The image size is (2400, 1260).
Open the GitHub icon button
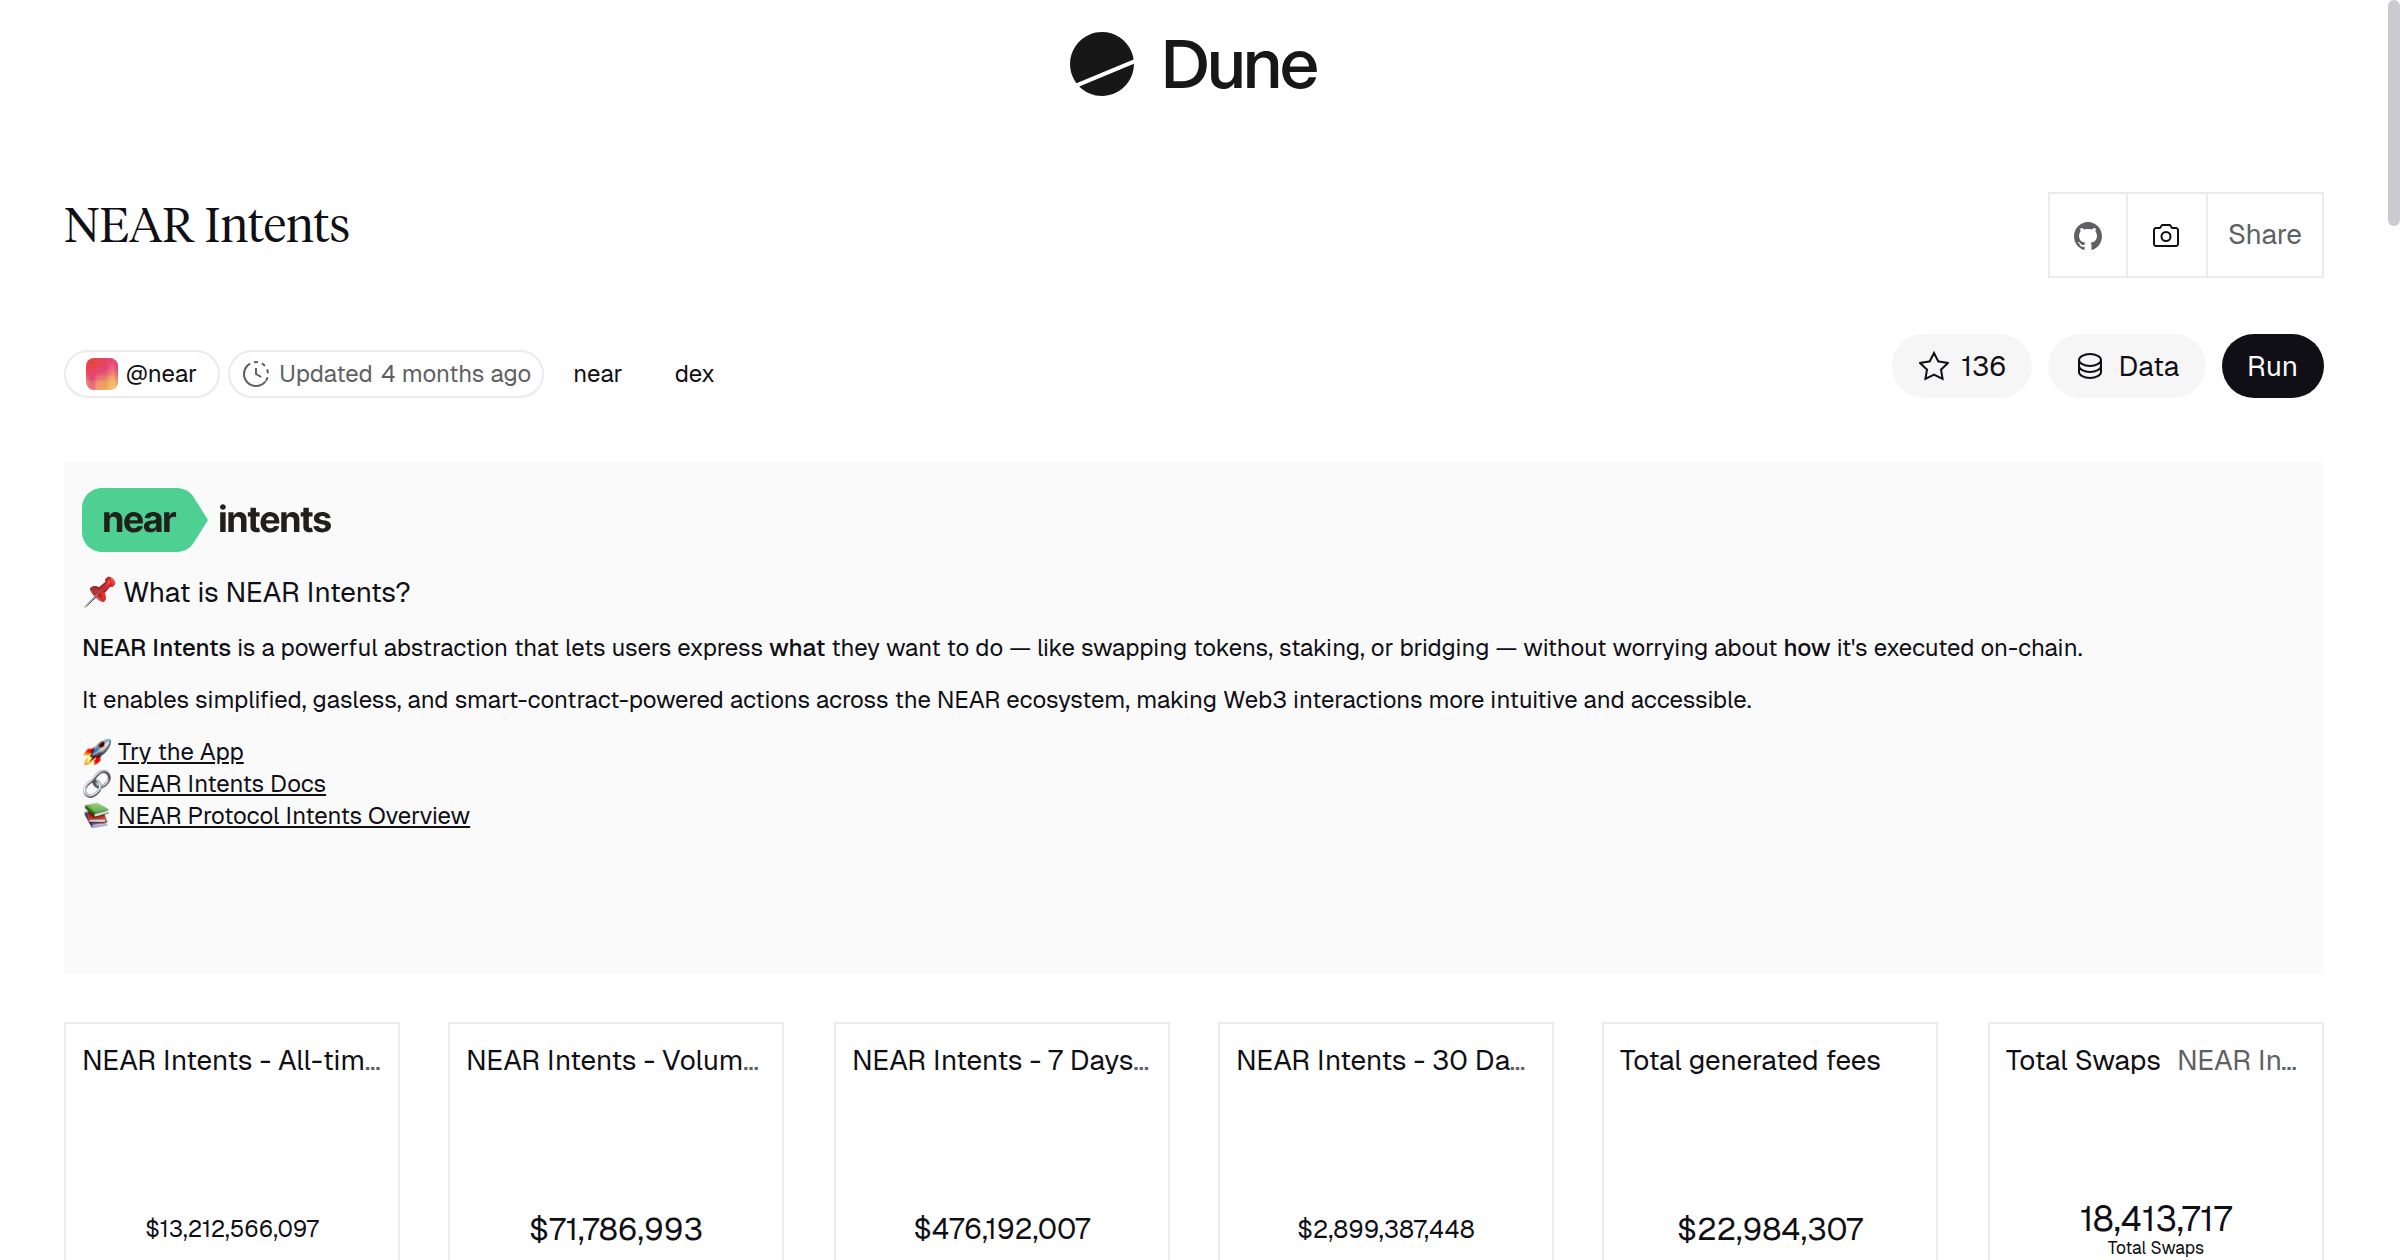tap(2087, 236)
